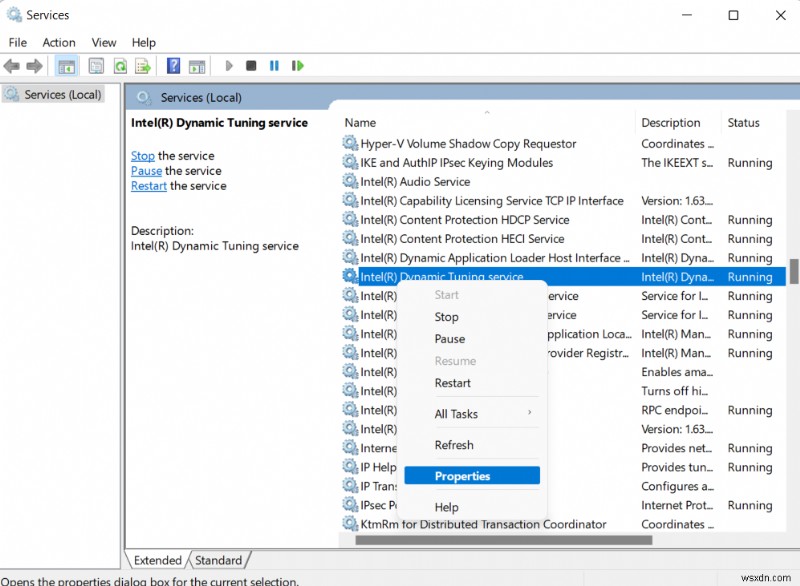Click the Restart service toolbar icon
Screen dimensions: 800x586
click(297, 66)
